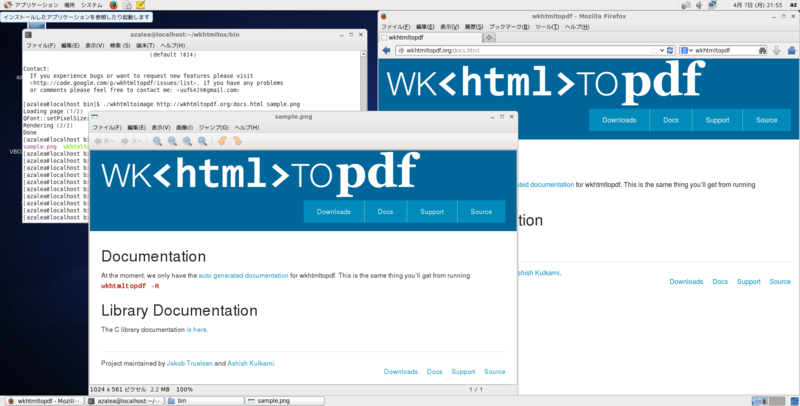800x406 pixels.
Task: Open Firefox ツール(T) menu
Action: 546,27
